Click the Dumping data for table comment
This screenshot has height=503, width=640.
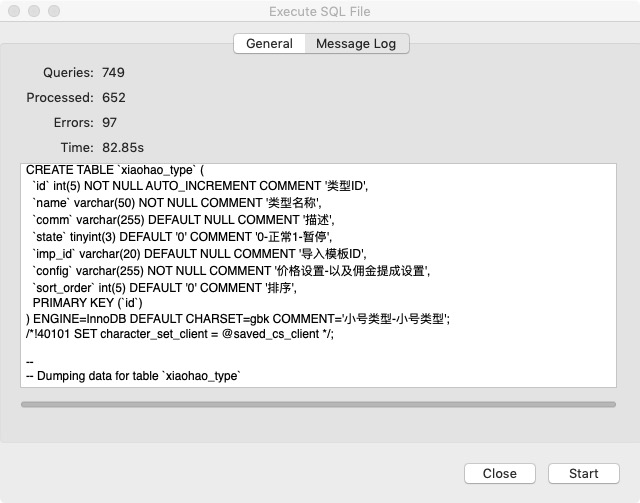click(134, 376)
